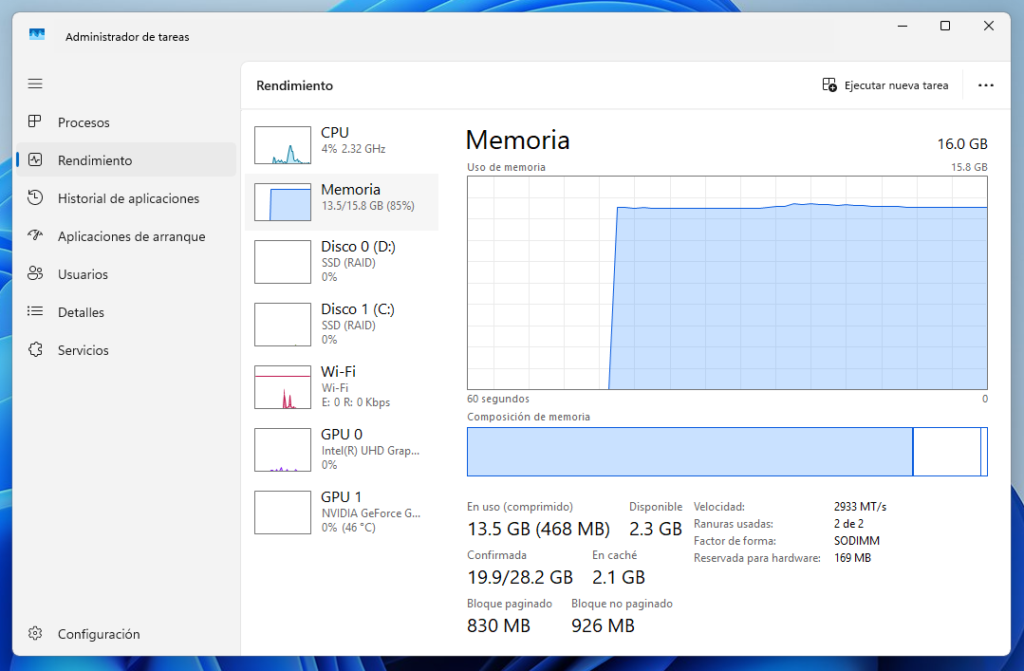Minimize the Administrador de tareas window
This screenshot has height=671, width=1024.
pos(903,25)
